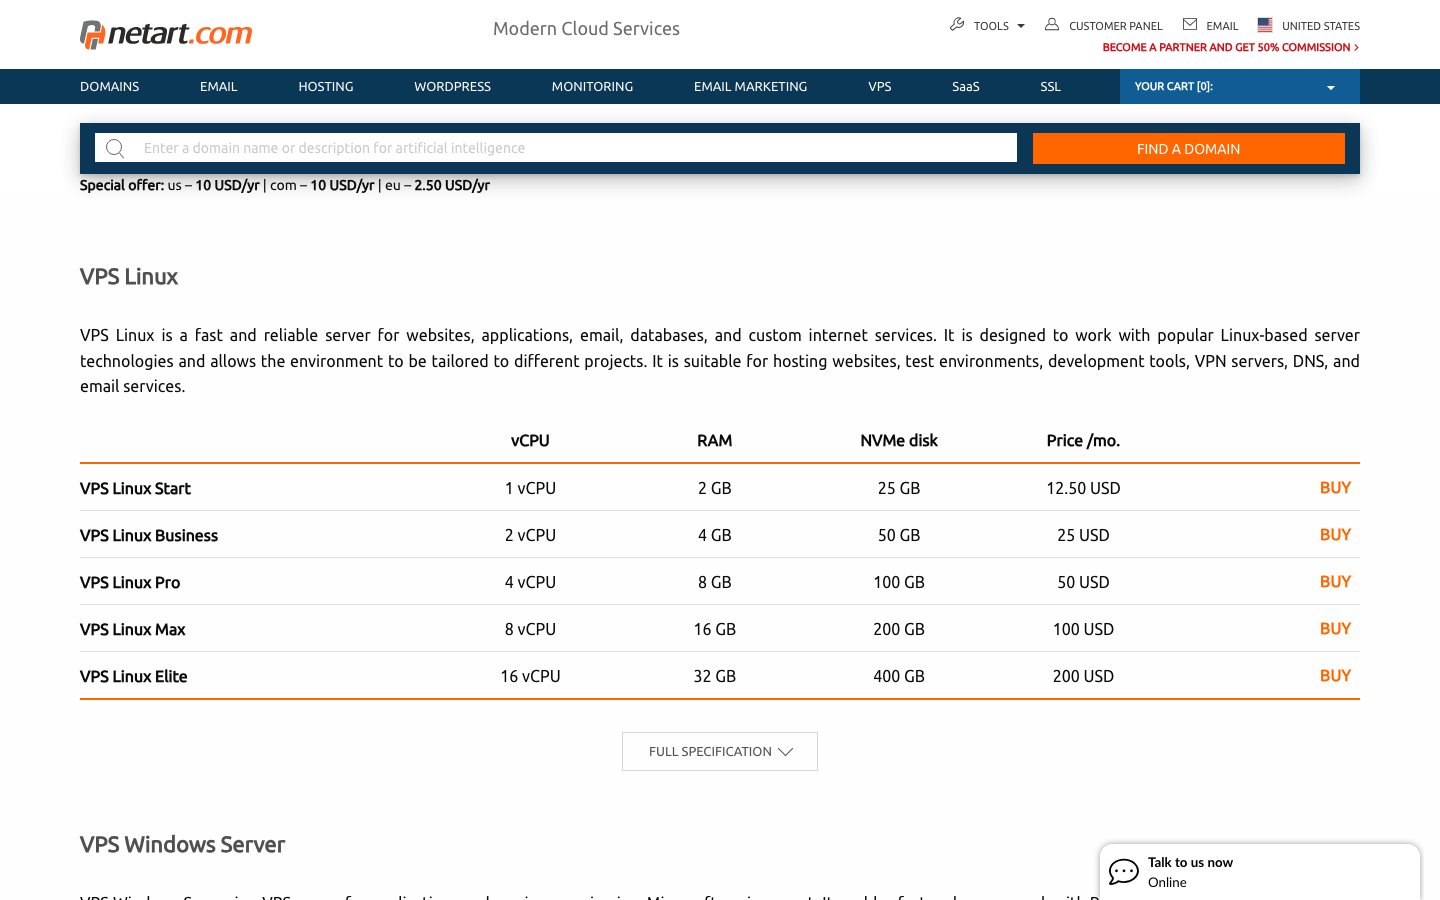Screen dimensions: 1440x900
Task: Click the Email link in top bar
Action: [1222, 26]
